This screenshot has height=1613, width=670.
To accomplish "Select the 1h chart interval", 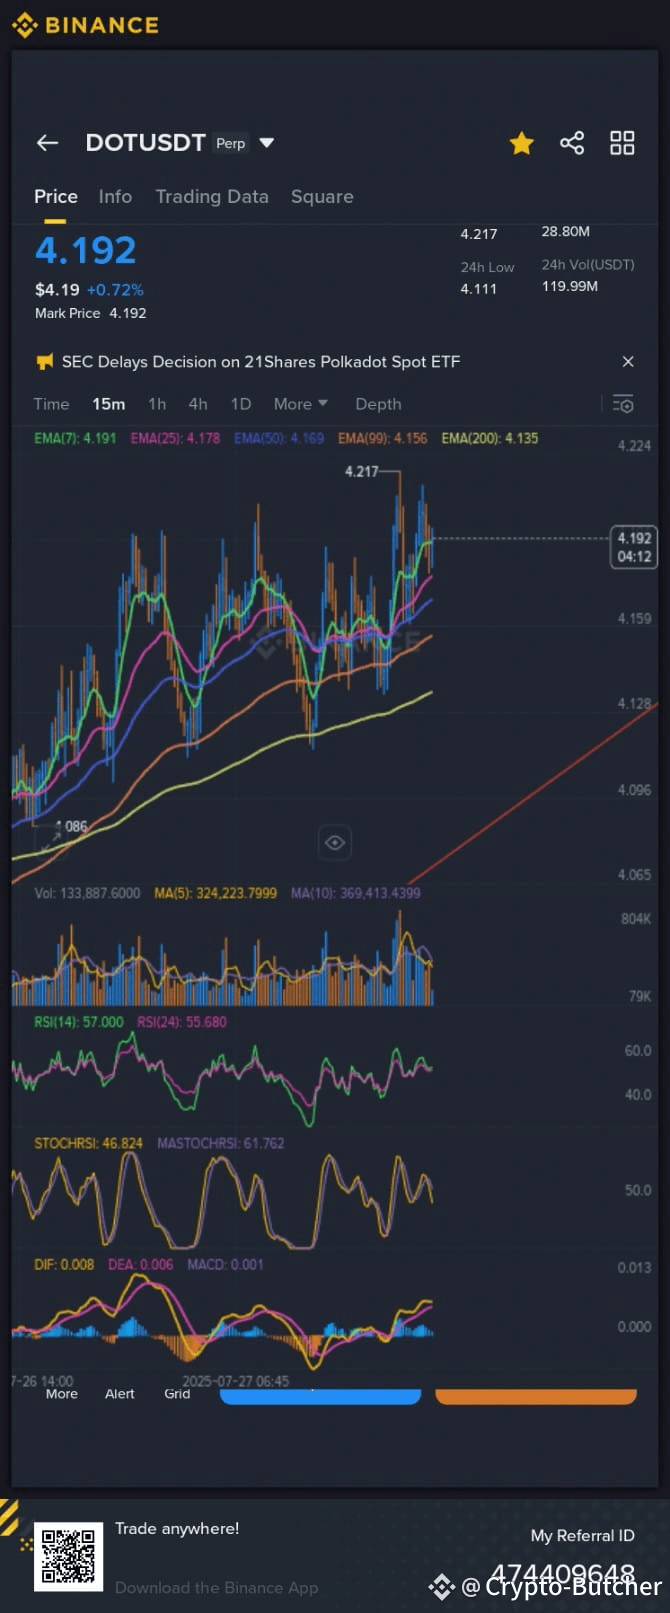I will 157,404.
